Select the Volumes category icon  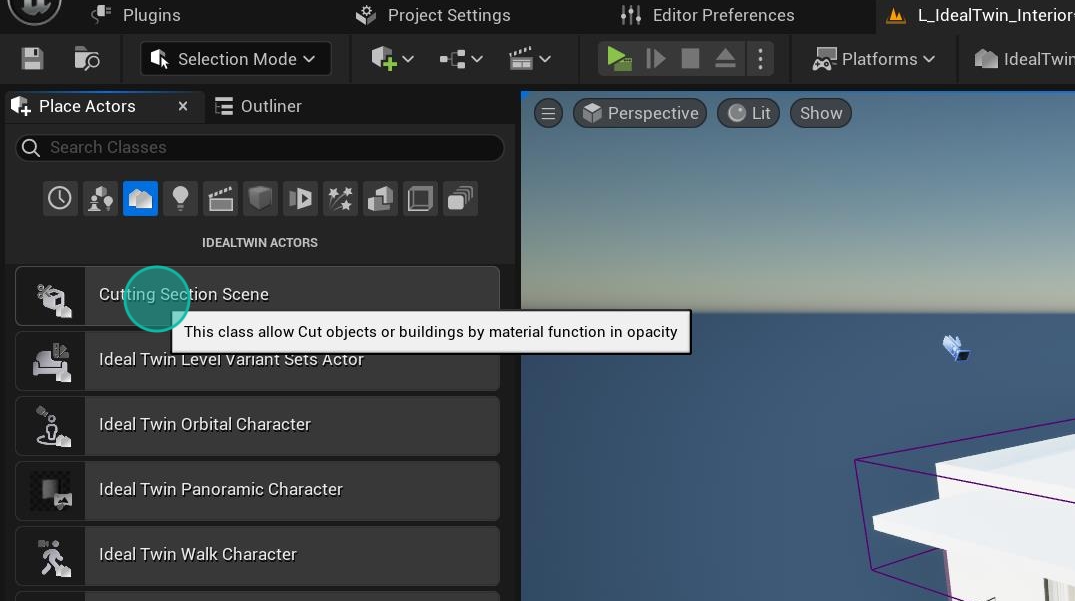420,199
